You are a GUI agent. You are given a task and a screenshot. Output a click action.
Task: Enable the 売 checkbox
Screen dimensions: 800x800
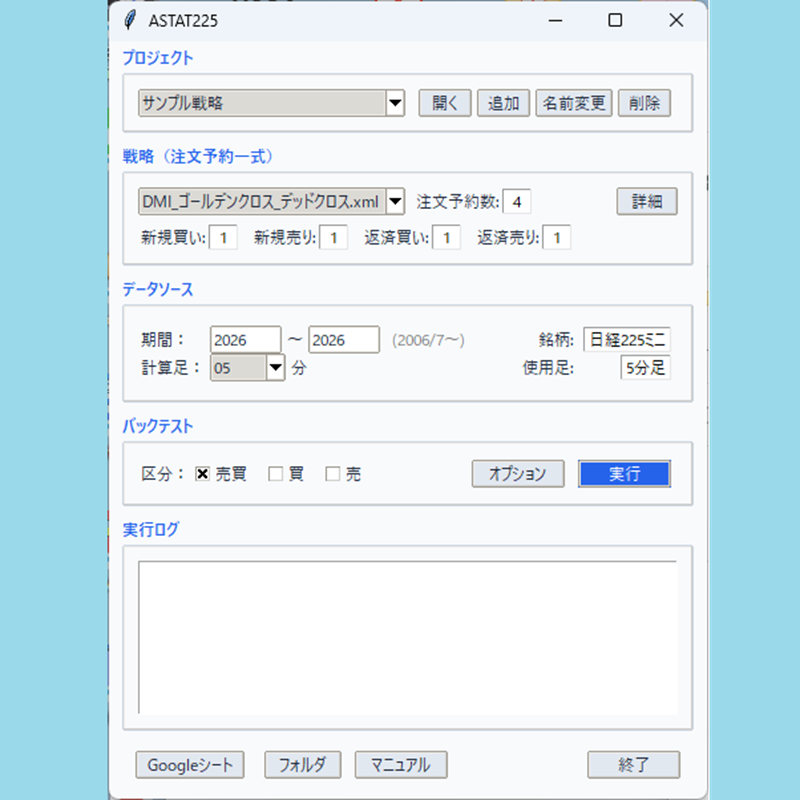tap(333, 474)
